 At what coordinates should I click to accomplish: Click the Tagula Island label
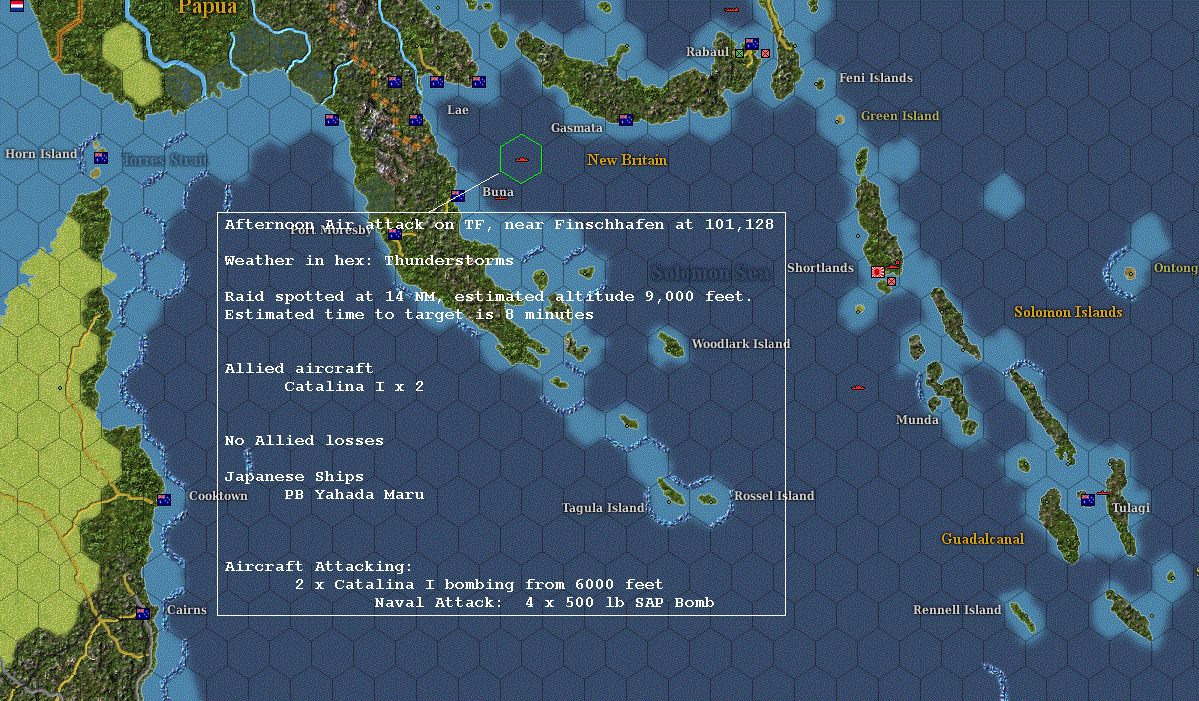(x=603, y=508)
